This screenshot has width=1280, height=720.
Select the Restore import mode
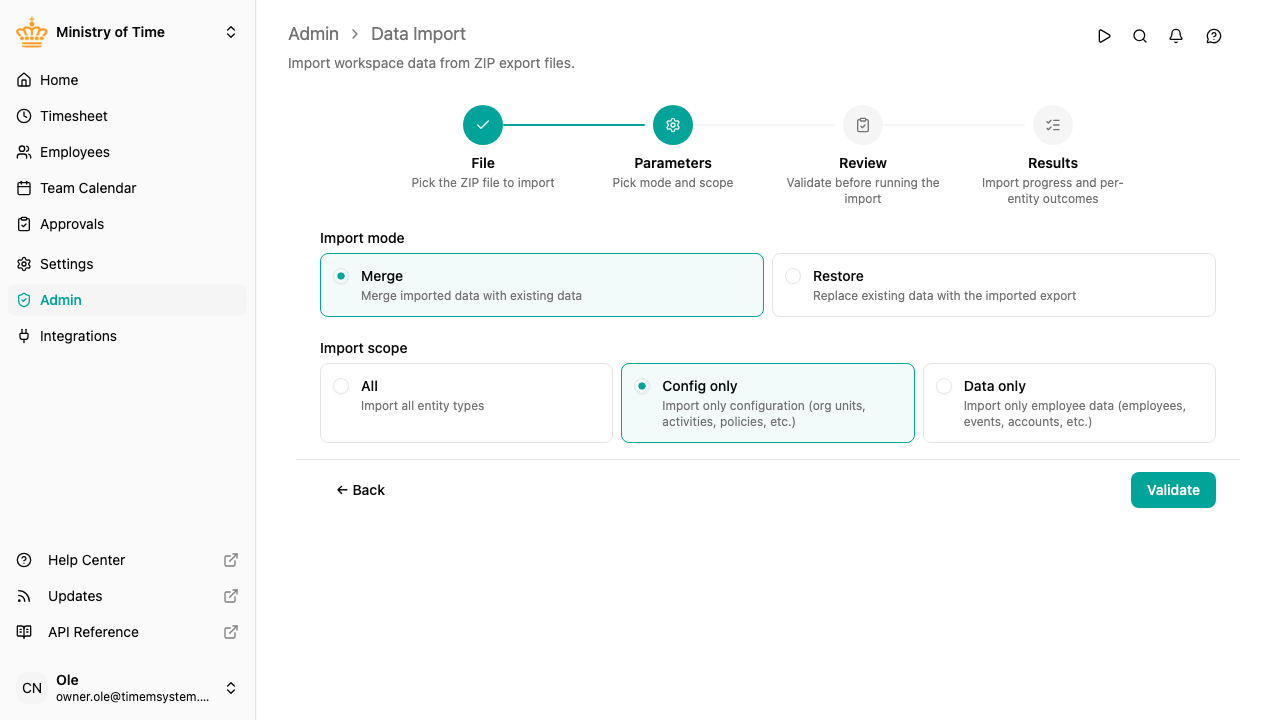[994, 285]
